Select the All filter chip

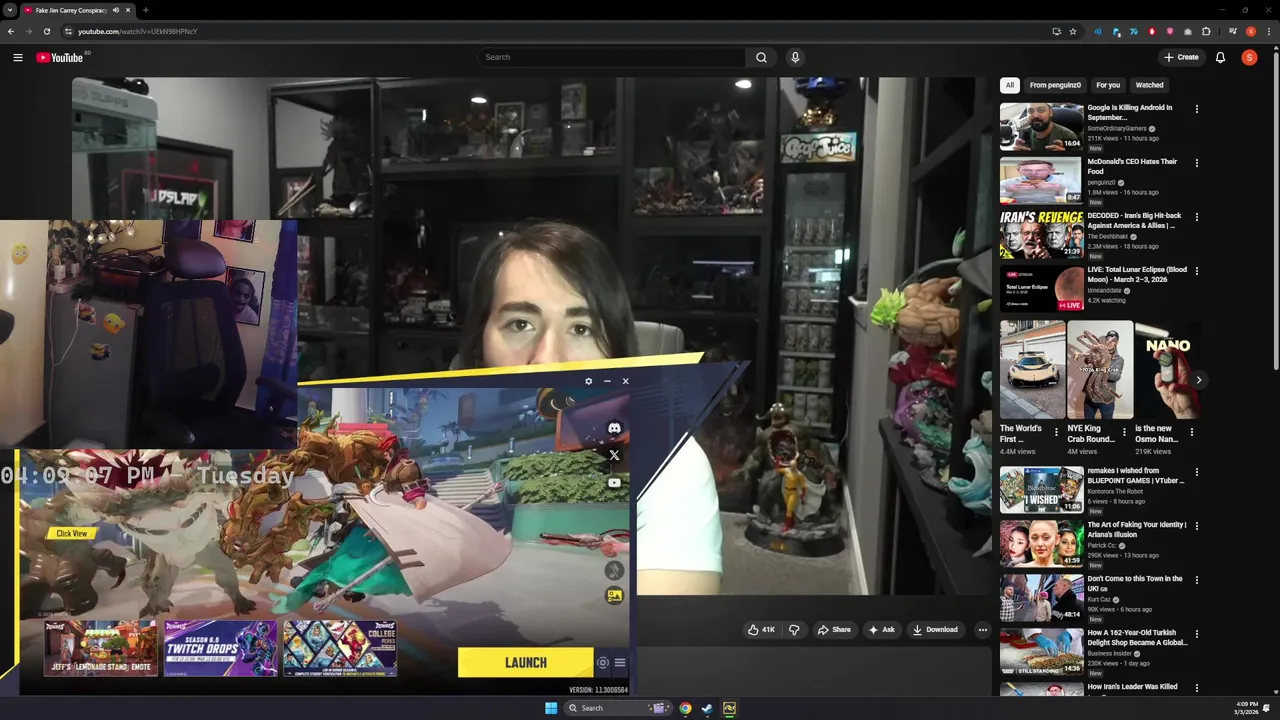1010,85
